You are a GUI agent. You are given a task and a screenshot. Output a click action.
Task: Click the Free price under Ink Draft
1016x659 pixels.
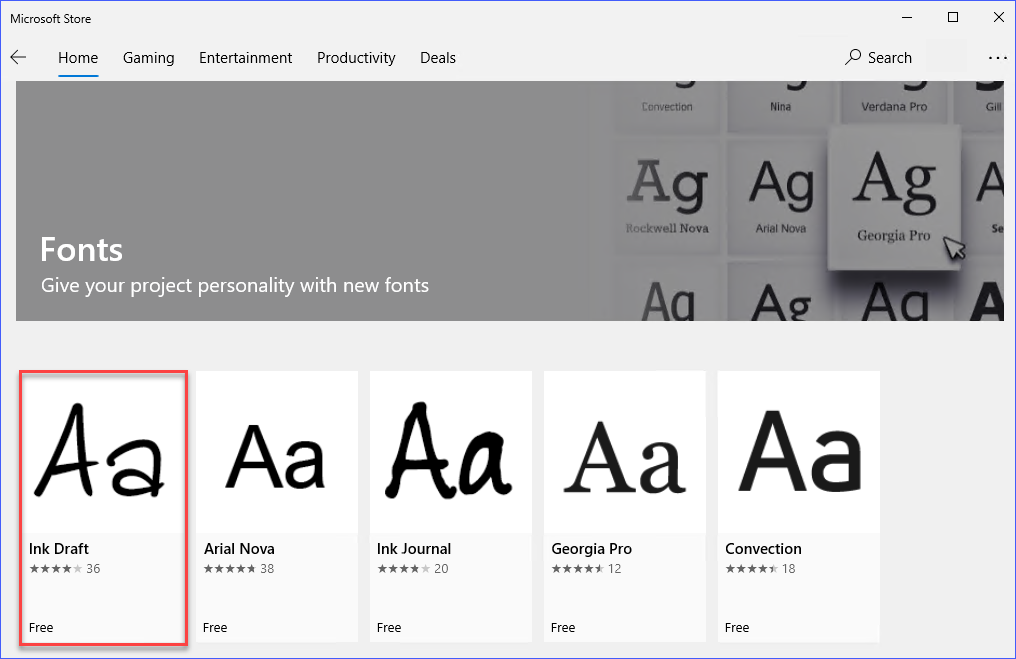[41, 627]
